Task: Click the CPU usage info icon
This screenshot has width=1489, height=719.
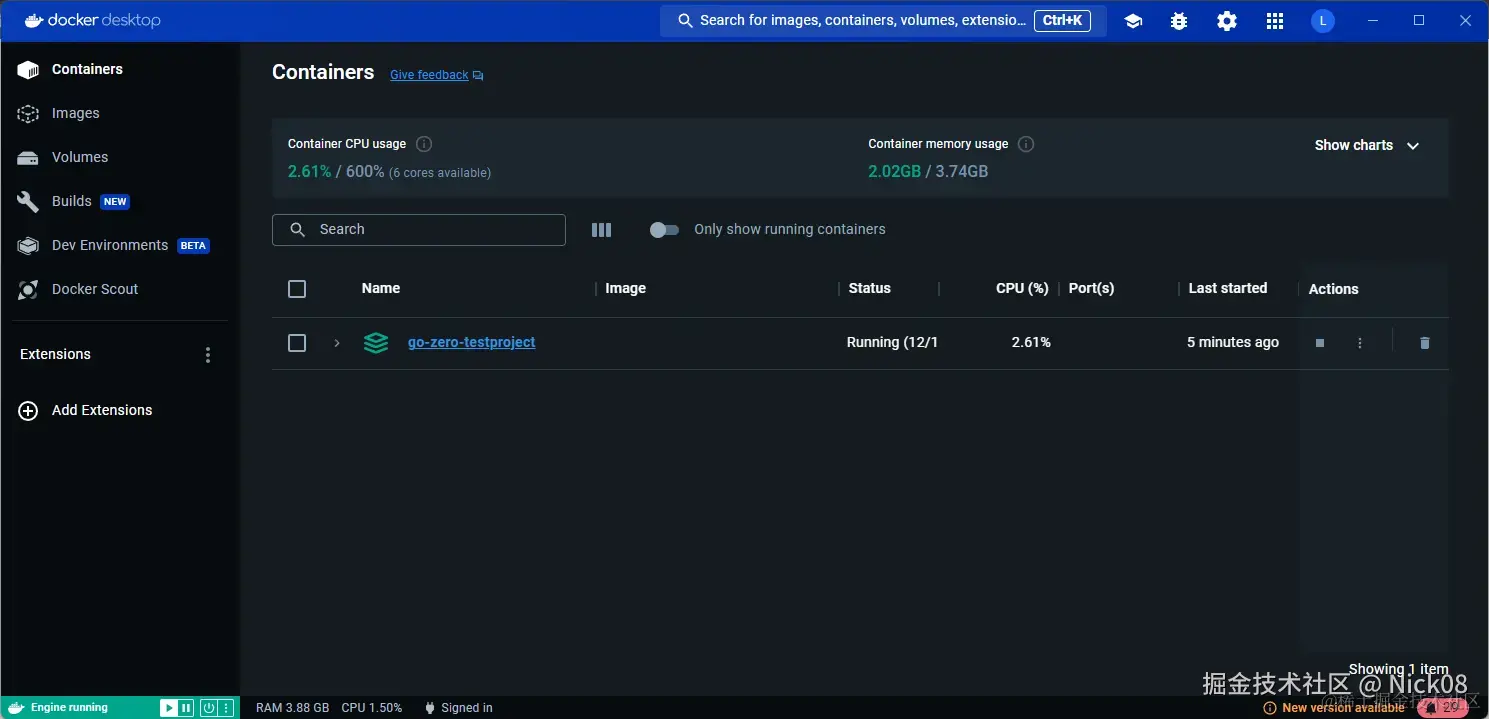Action: (424, 144)
